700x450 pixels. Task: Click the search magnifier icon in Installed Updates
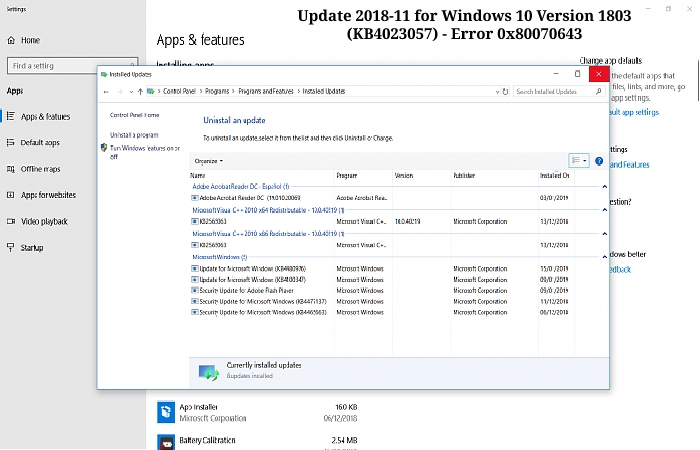599,91
